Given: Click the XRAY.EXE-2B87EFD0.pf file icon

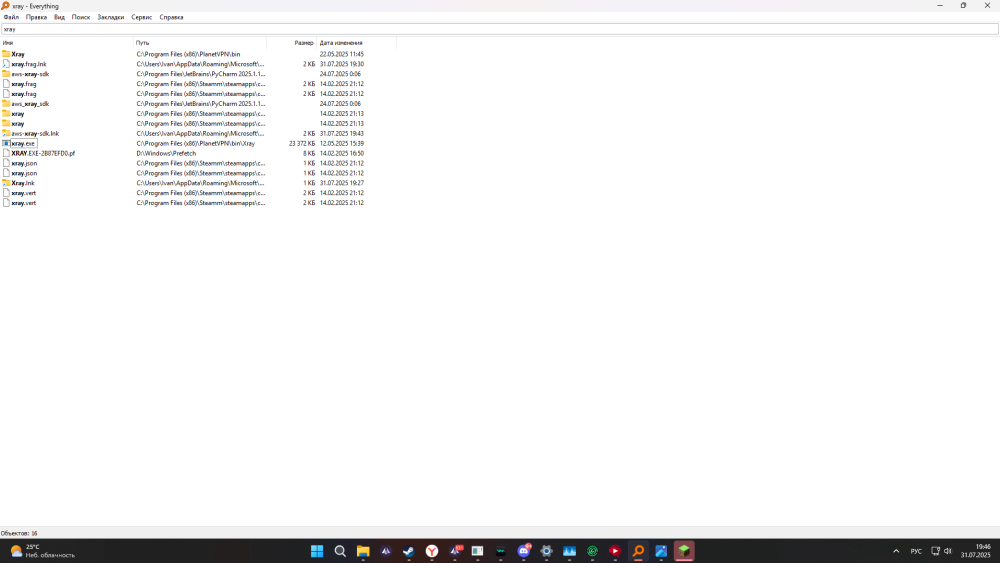Looking at the screenshot, I should tap(6, 153).
